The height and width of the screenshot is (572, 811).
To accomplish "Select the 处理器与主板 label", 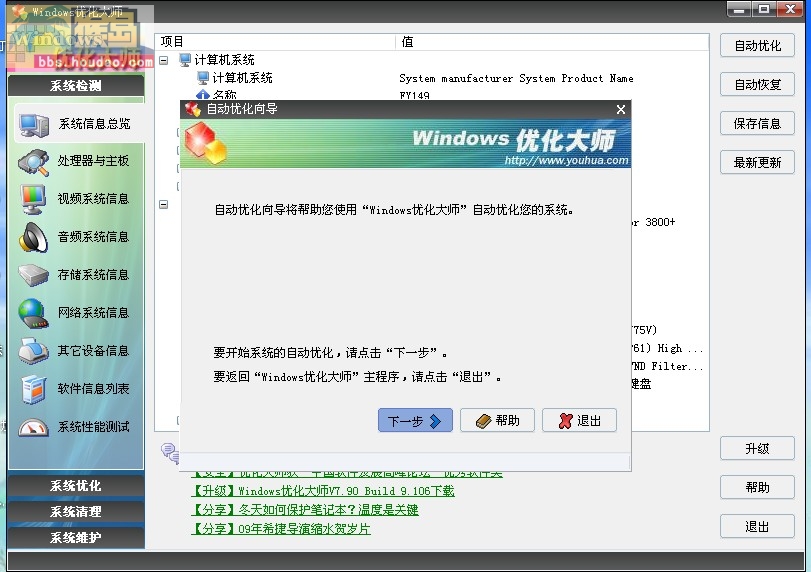I will pyautogui.click(x=94, y=161).
